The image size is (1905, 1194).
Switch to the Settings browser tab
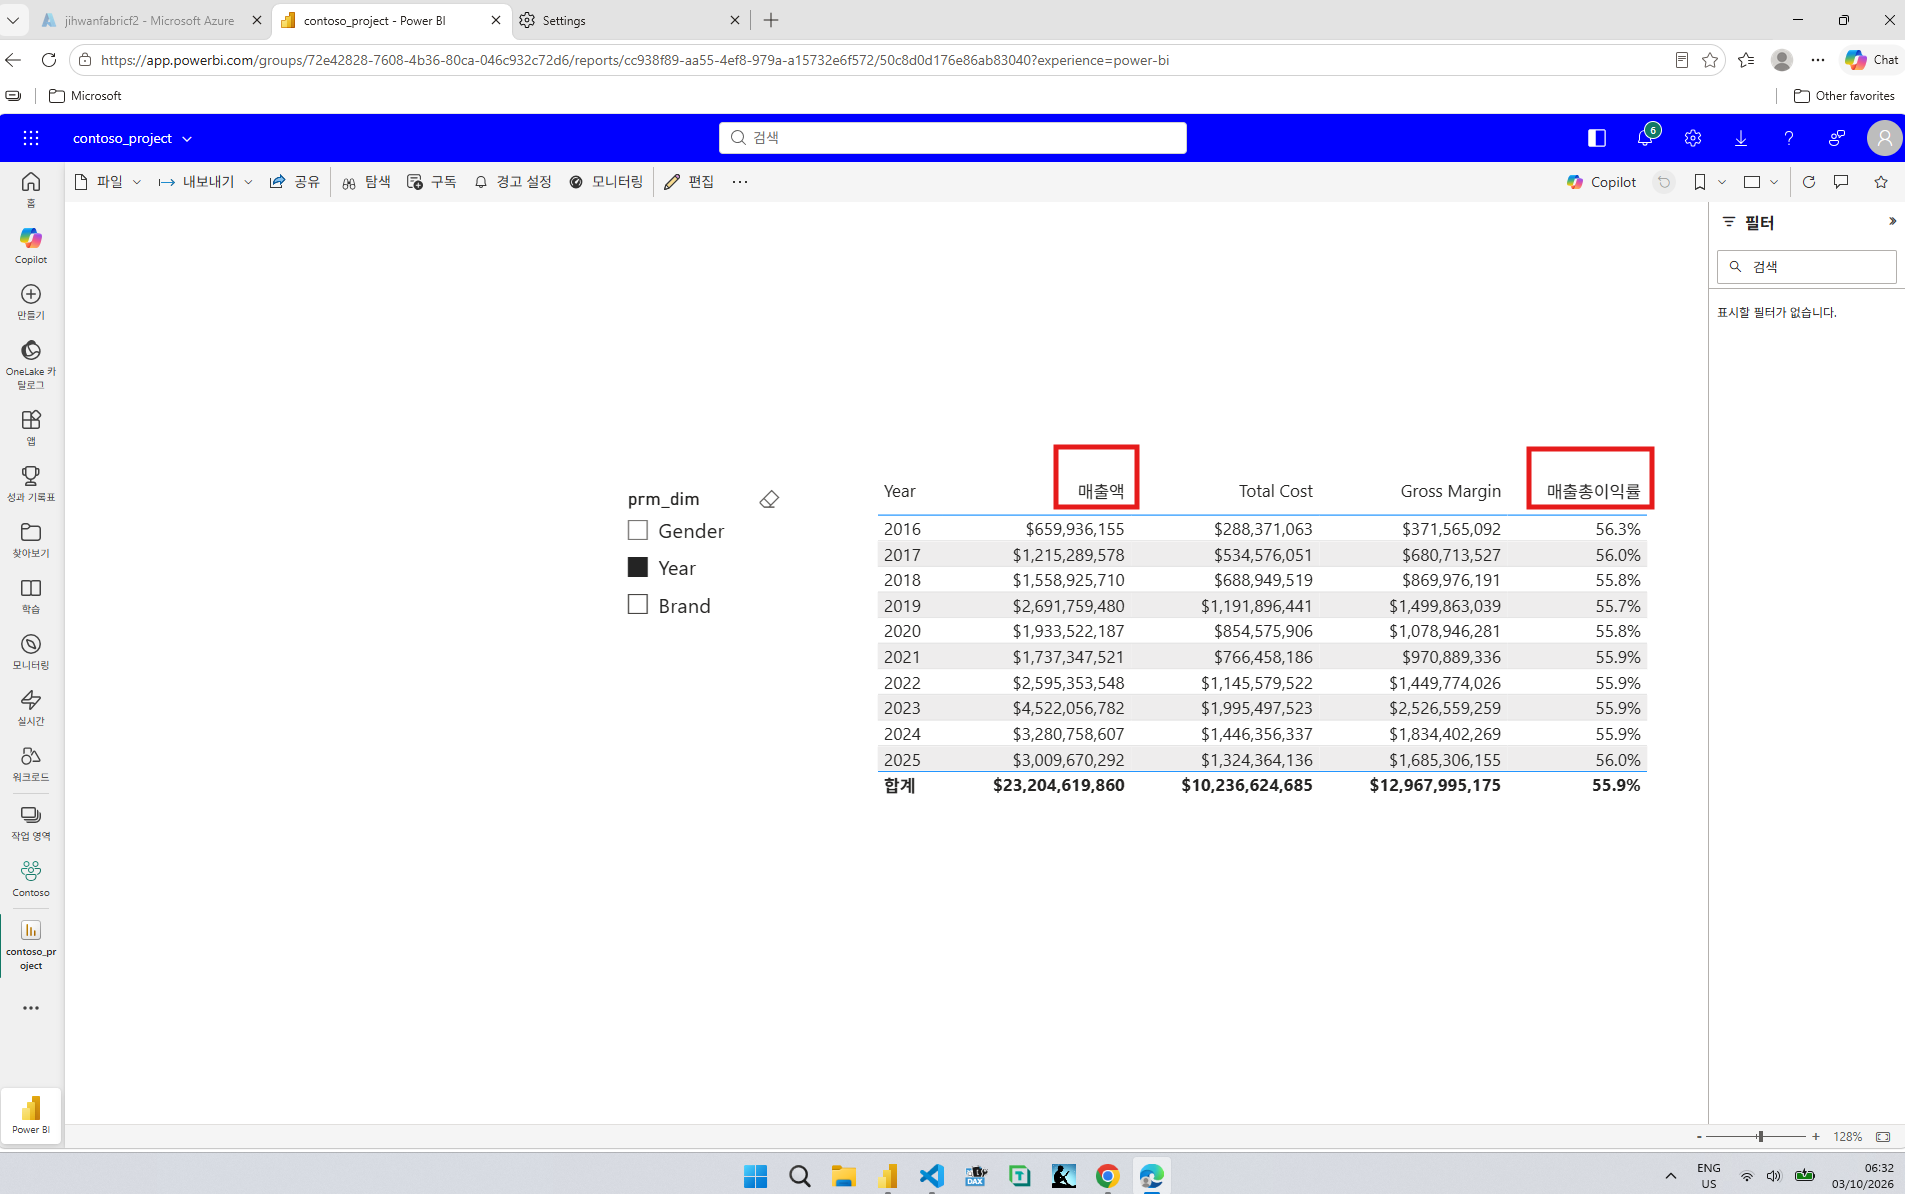point(628,20)
